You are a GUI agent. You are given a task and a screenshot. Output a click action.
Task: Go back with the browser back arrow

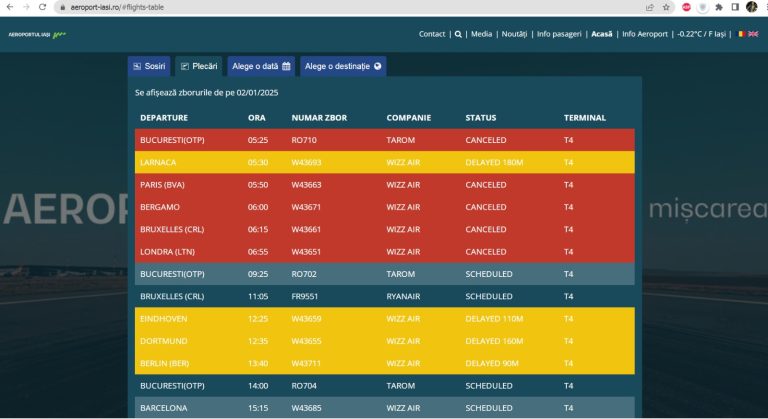pyautogui.click(x=10, y=7)
